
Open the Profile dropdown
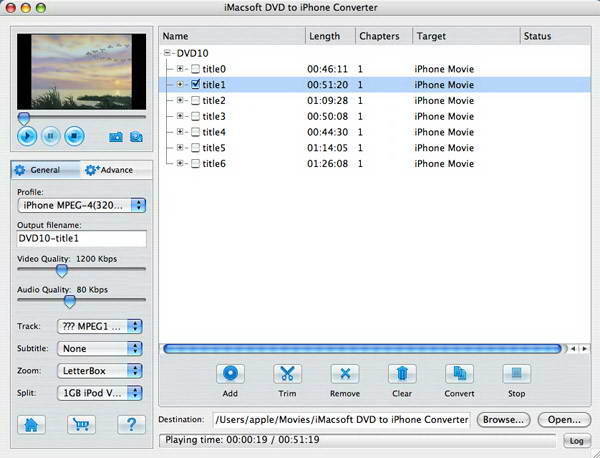(x=82, y=205)
